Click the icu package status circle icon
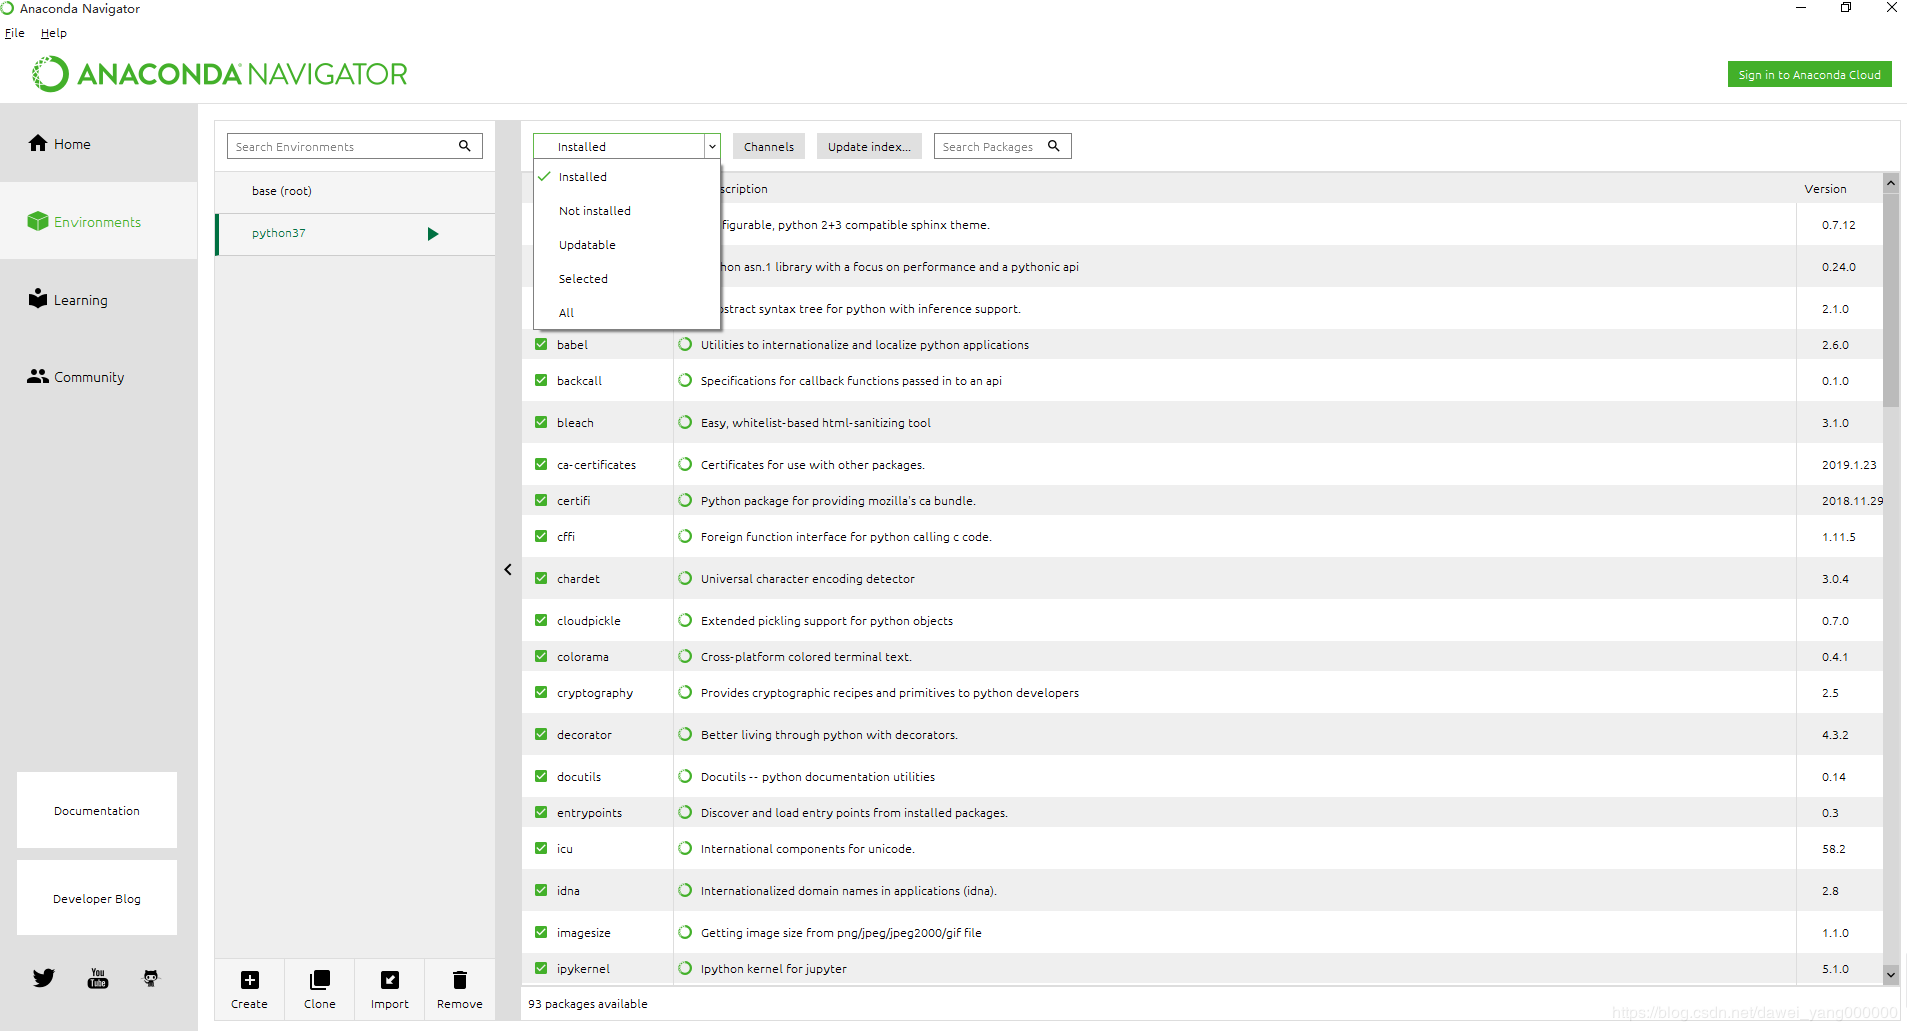1907x1031 pixels. point(685,849)
